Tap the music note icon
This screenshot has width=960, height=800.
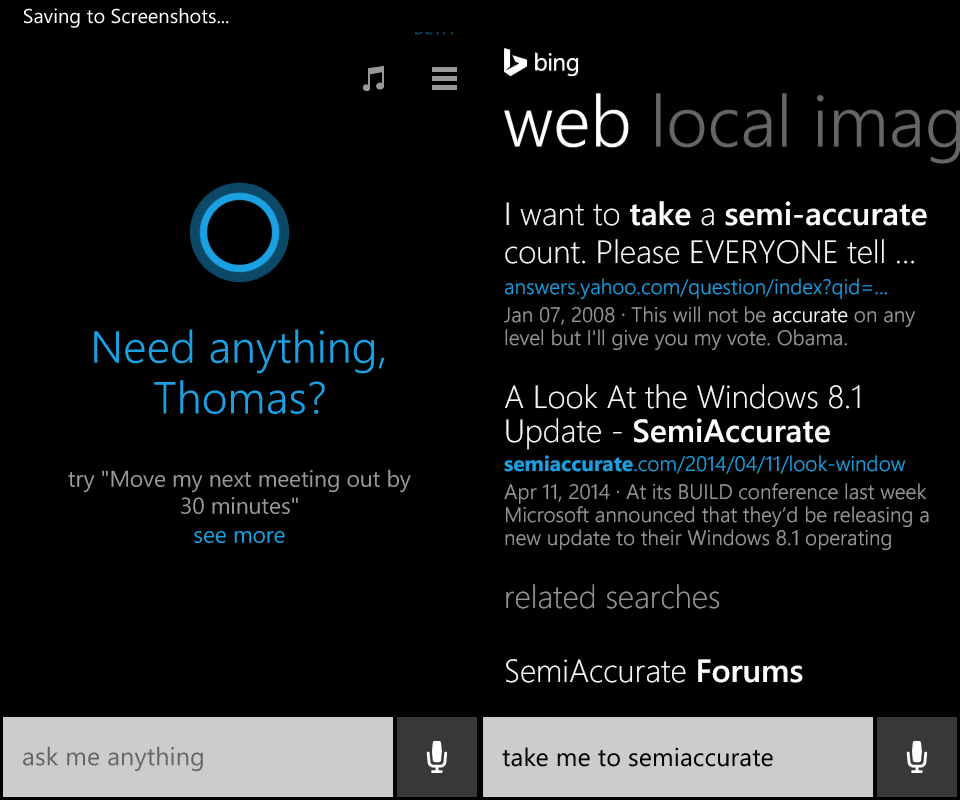pyautogui.click(x=373, y=78)
